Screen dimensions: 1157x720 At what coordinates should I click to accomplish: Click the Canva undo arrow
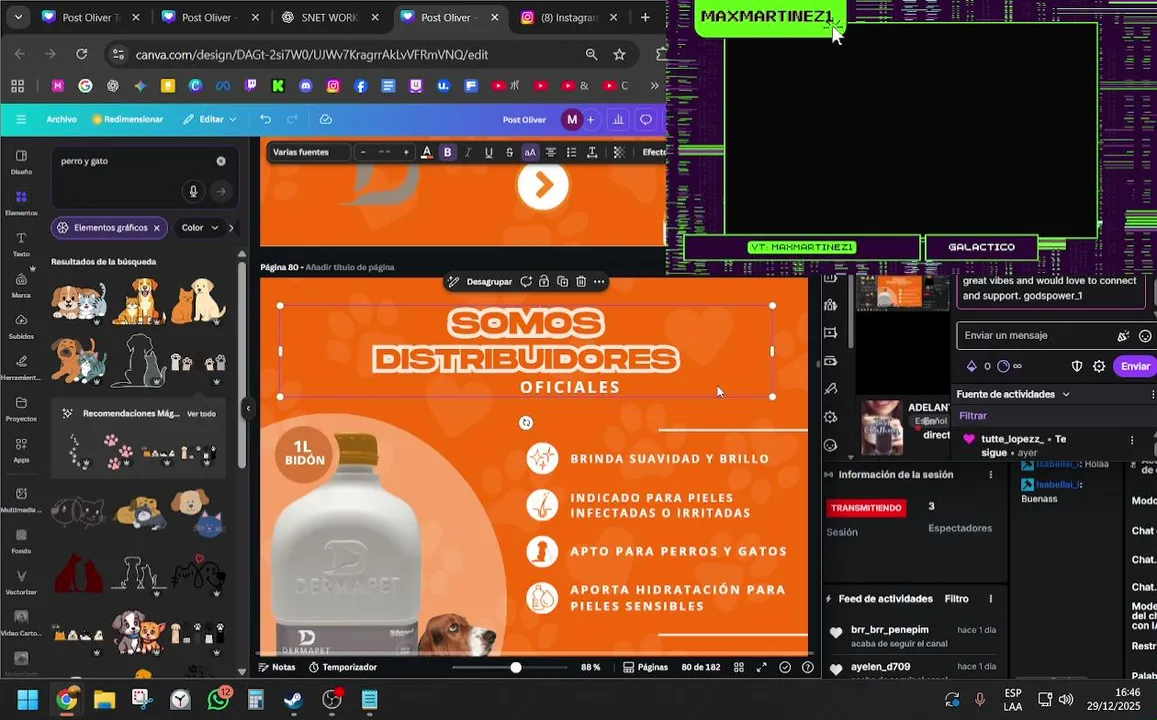coord(266,120)
